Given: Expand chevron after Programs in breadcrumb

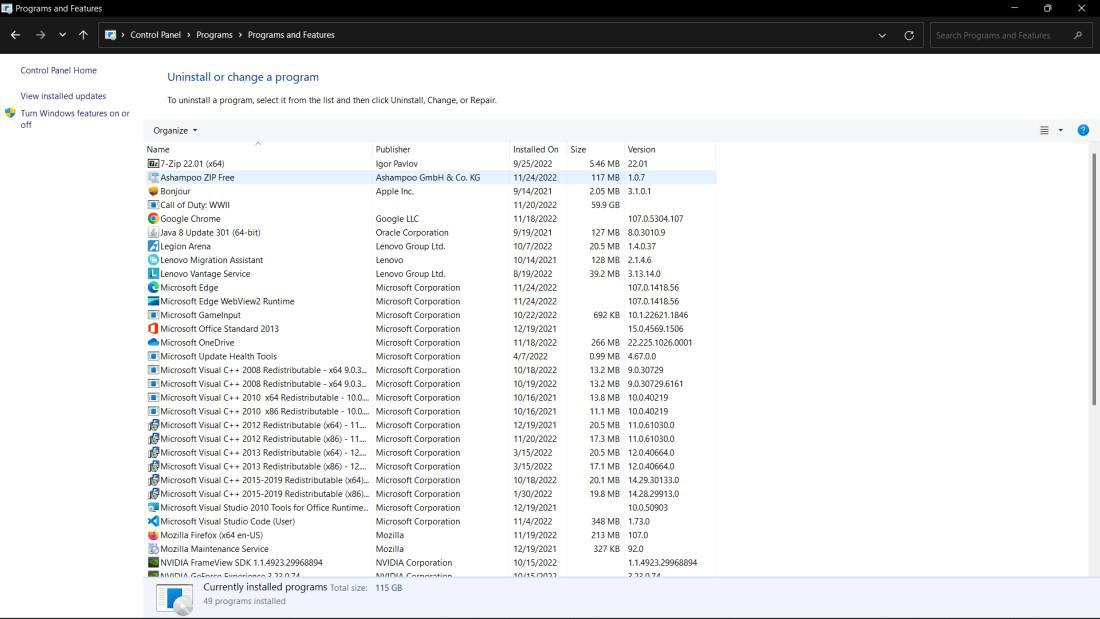Looking at the screenshot, I should [x=240, y=35].
